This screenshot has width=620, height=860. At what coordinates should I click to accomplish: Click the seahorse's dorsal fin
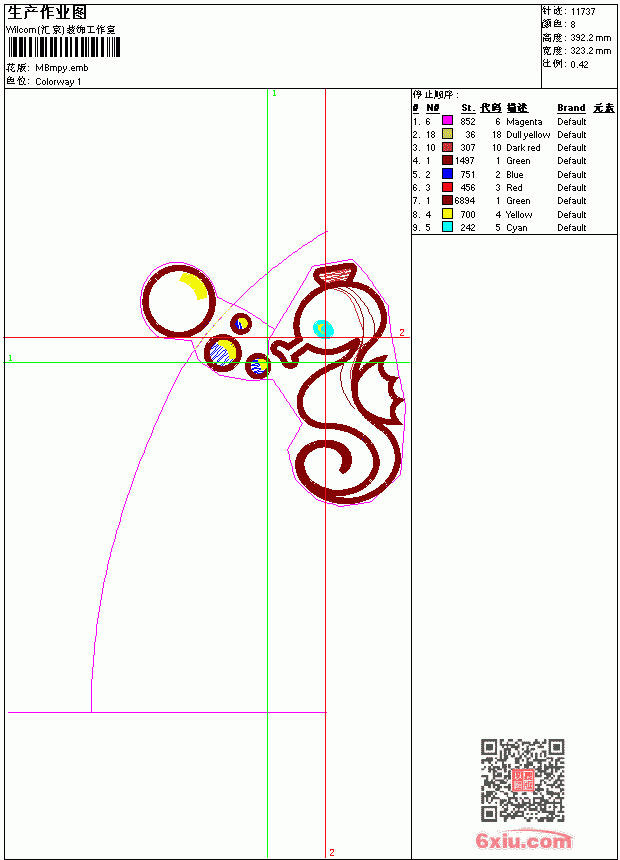click(380, 390)
